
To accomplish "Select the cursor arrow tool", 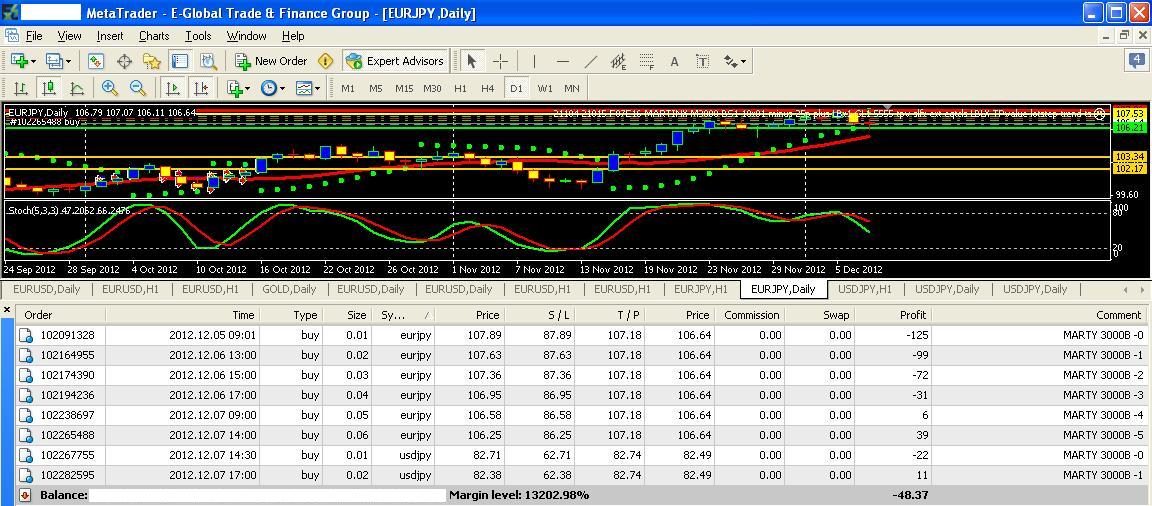I will click(472, 61).
